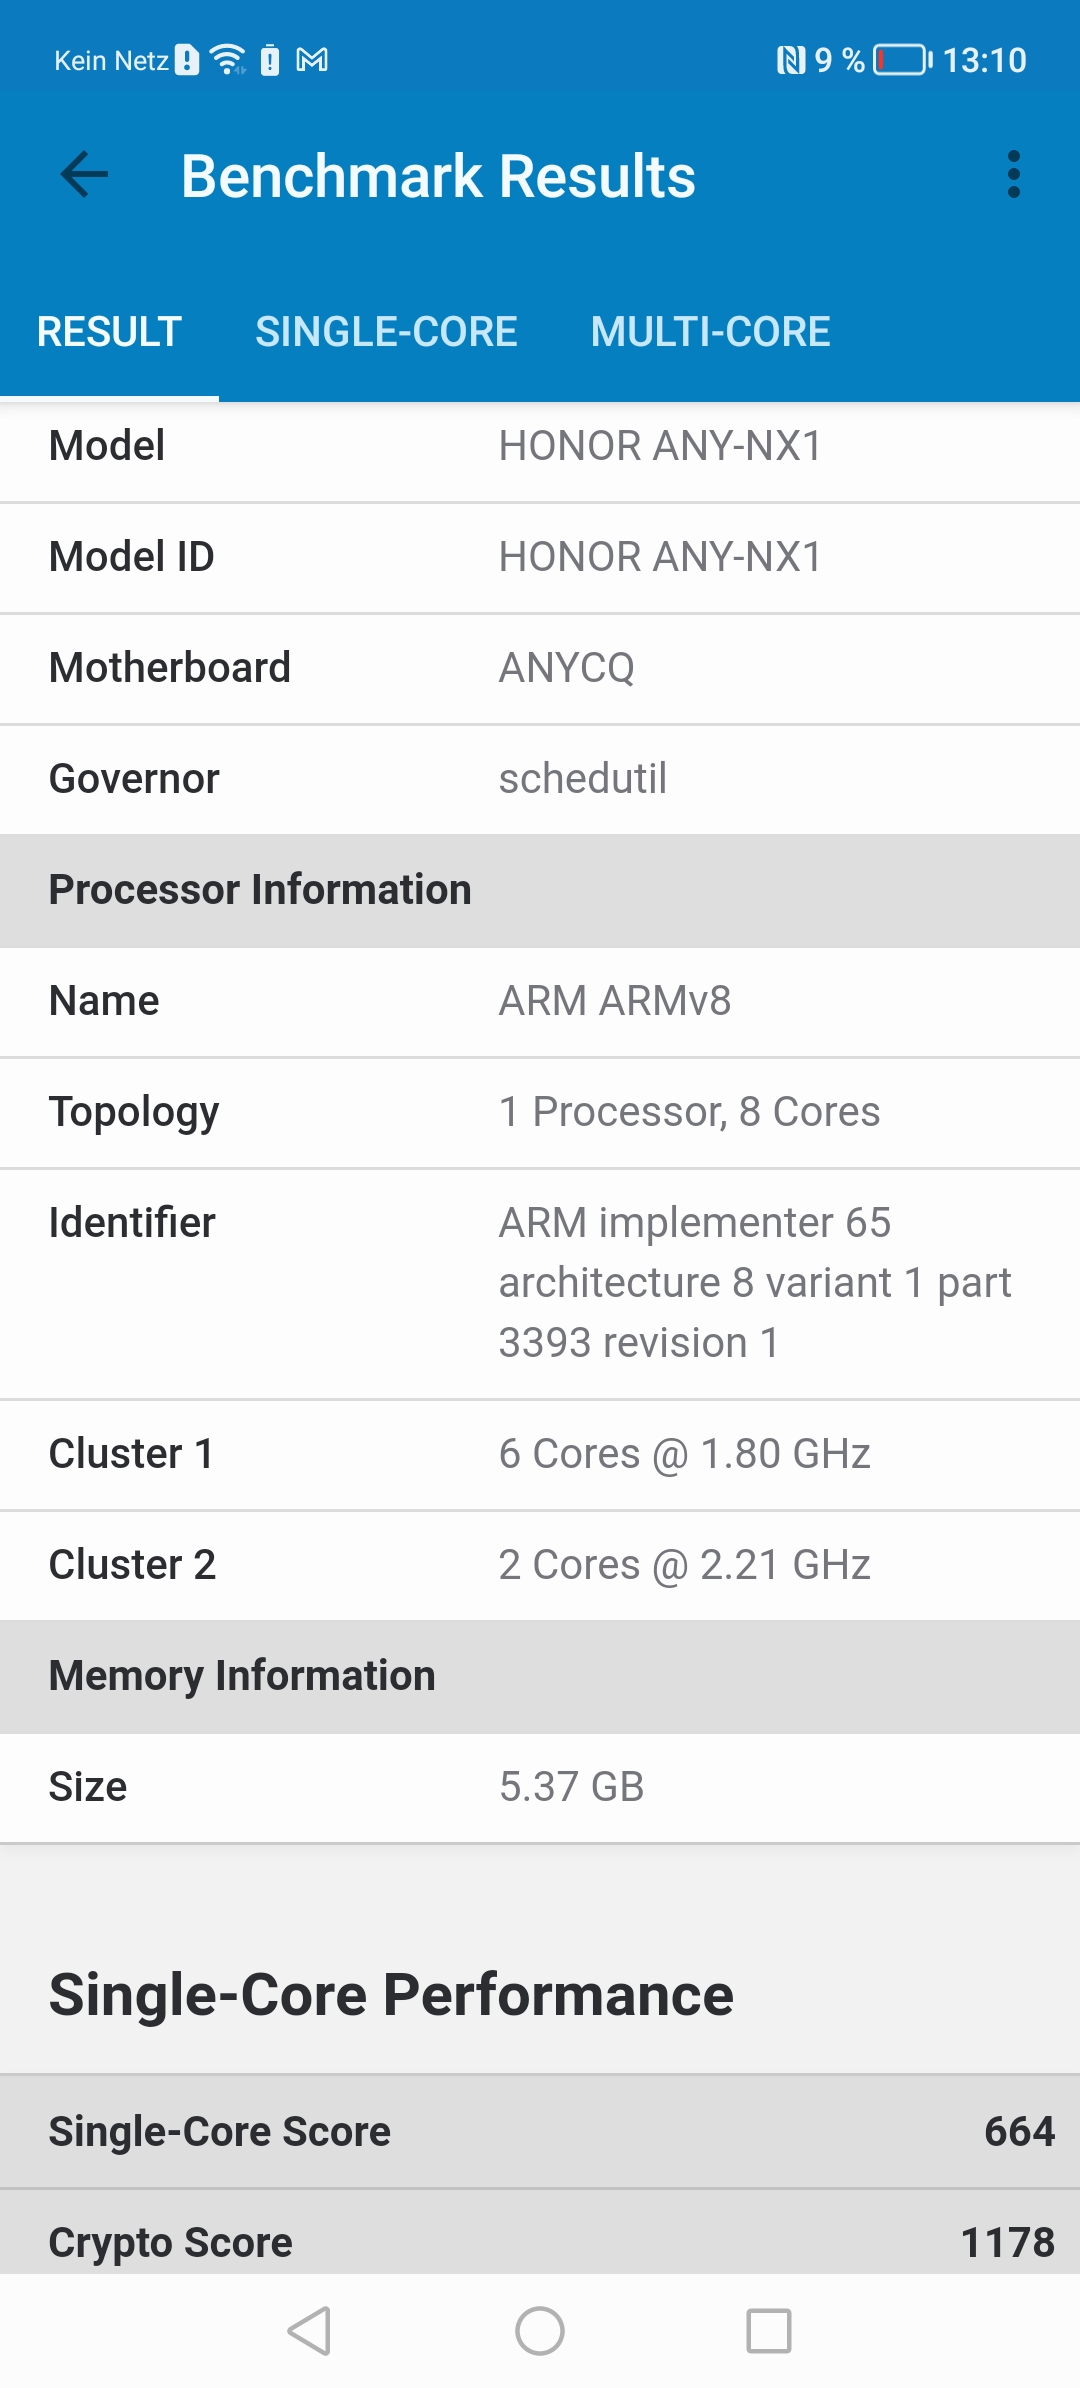Switch to the MULTI-CORE tab

[x=710, y=332]
